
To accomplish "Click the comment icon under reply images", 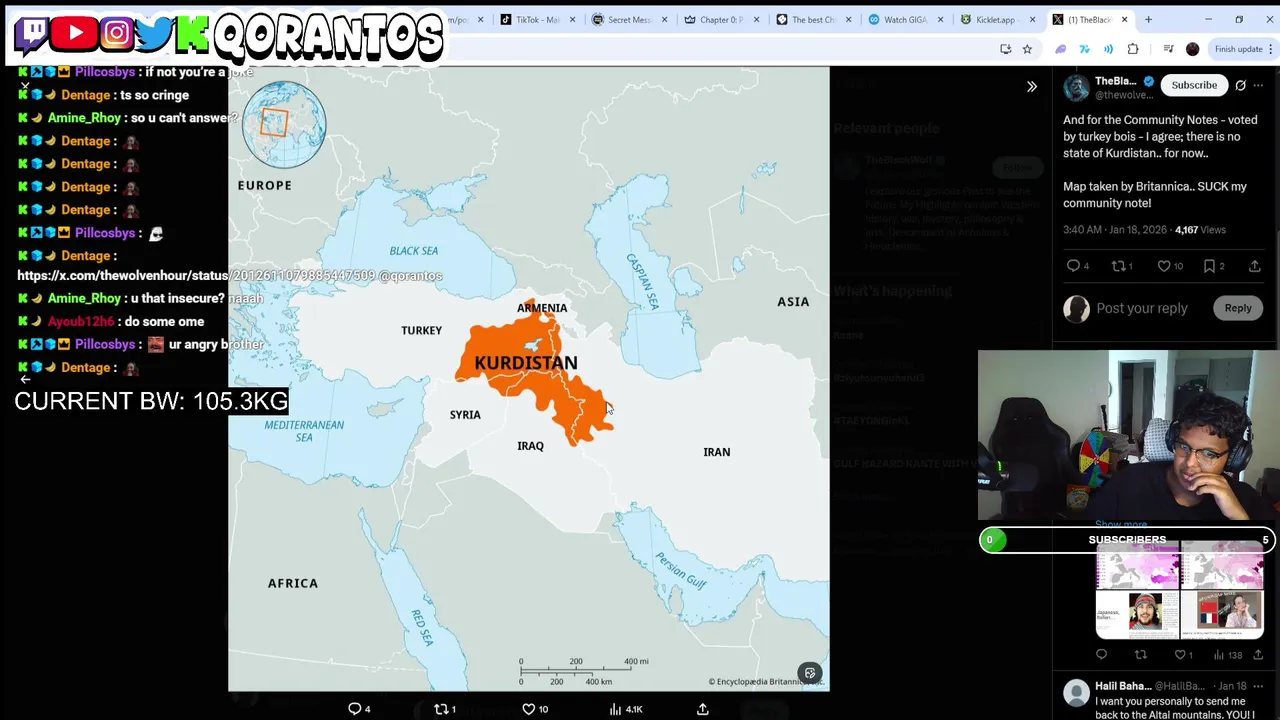I will [1101, 655].
